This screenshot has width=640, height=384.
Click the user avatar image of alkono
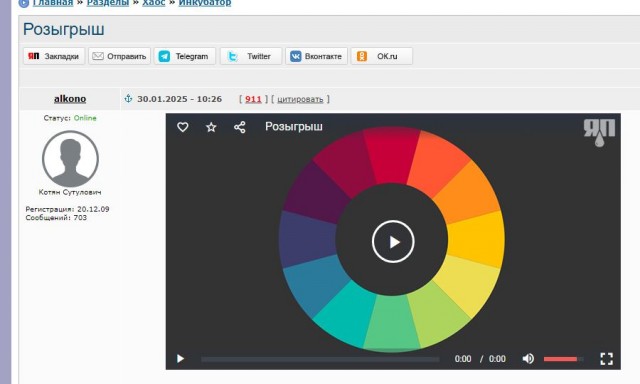coord(70,159)
